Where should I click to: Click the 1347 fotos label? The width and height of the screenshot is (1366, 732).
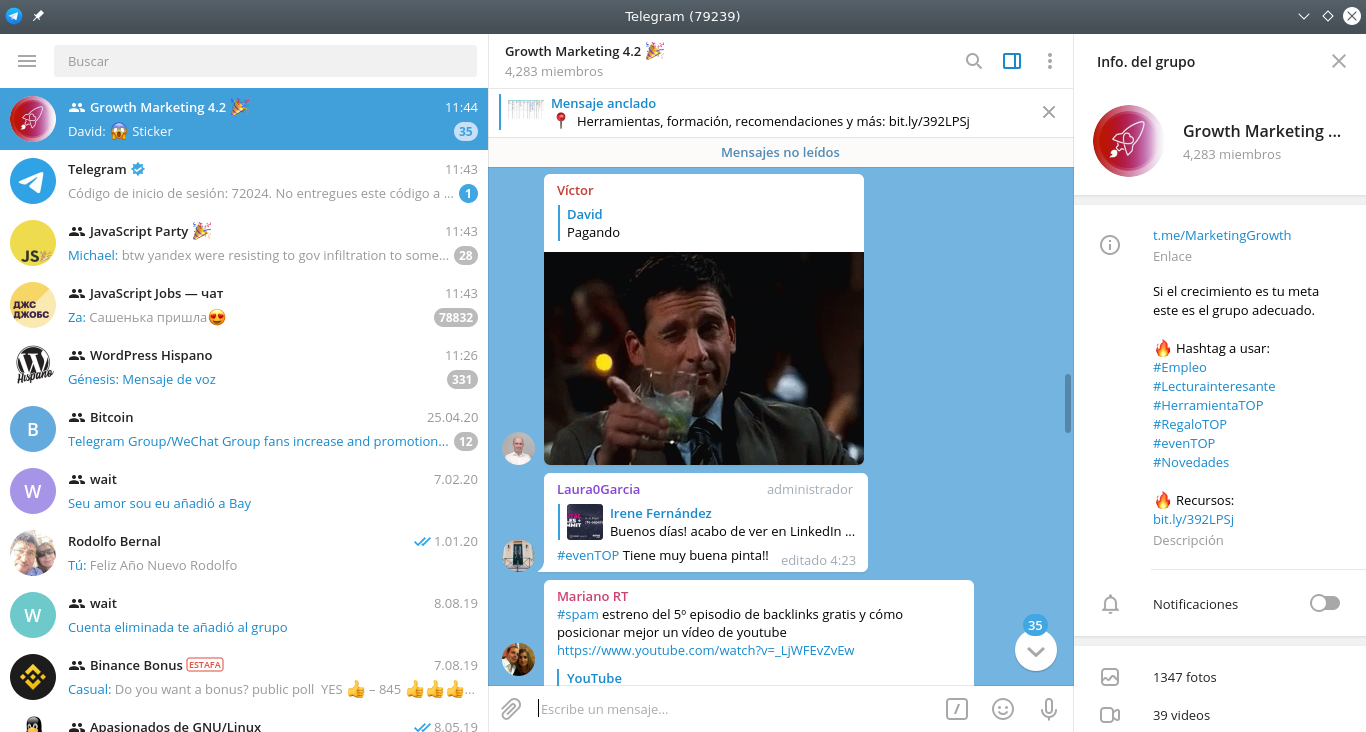[x=1185, y=677]
